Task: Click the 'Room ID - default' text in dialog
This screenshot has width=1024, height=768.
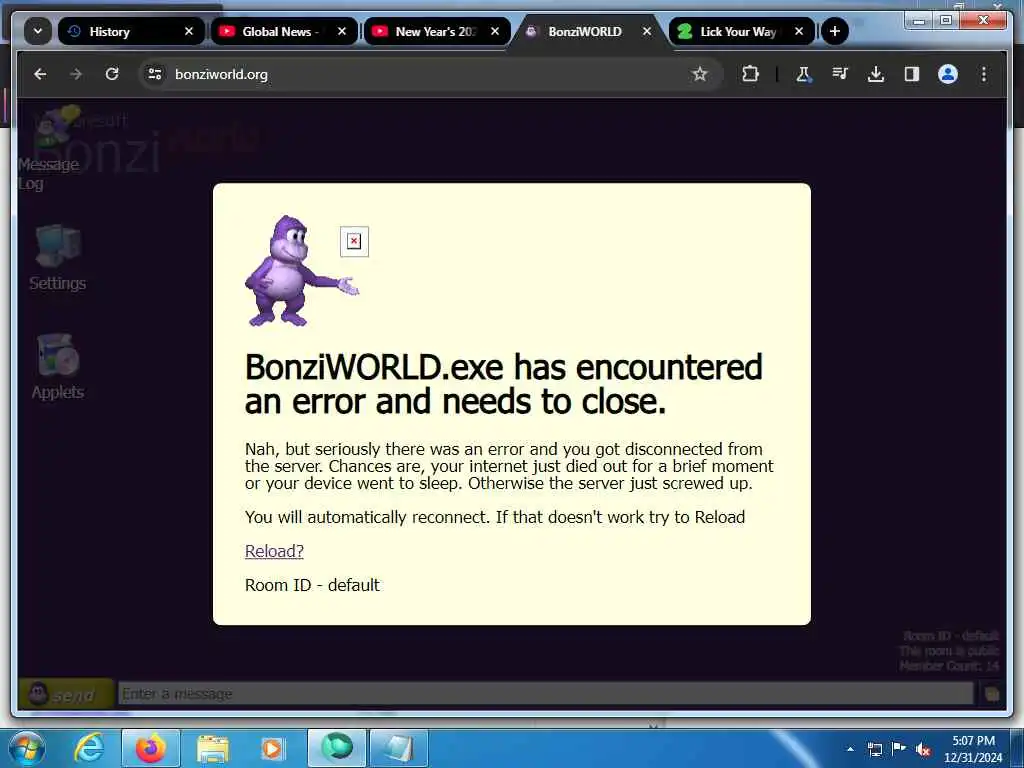Action: pos(312,585)
